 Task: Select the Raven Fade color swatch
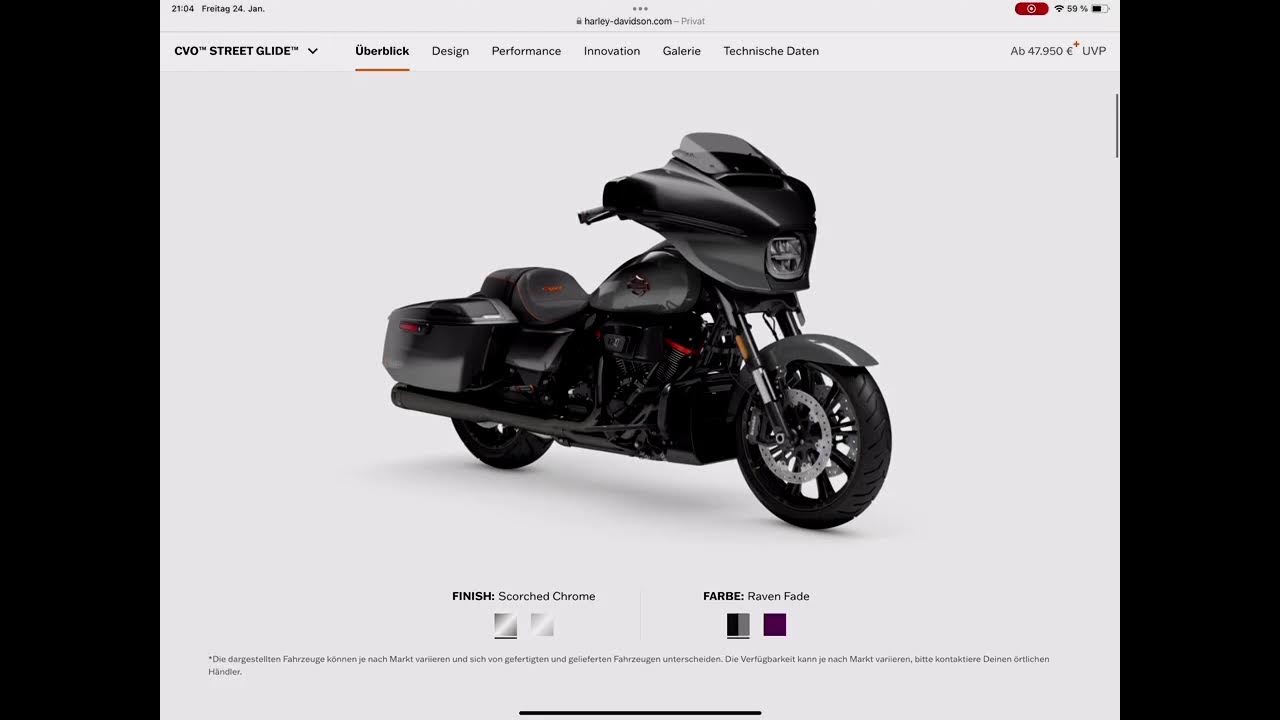pyautogui.click(x=738, y=625)
